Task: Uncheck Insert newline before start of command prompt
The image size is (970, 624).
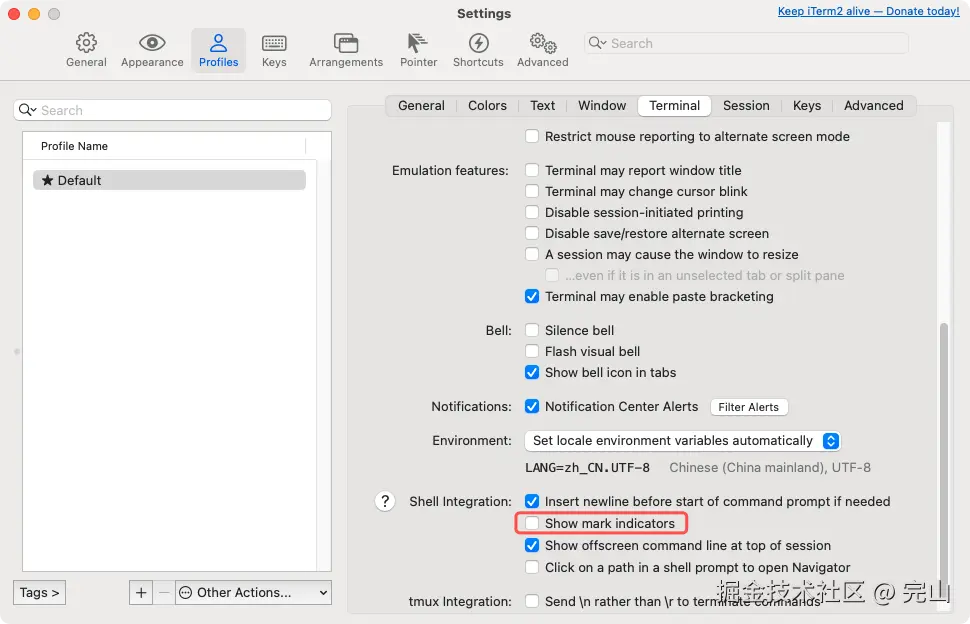Action: tap(531, 501)
